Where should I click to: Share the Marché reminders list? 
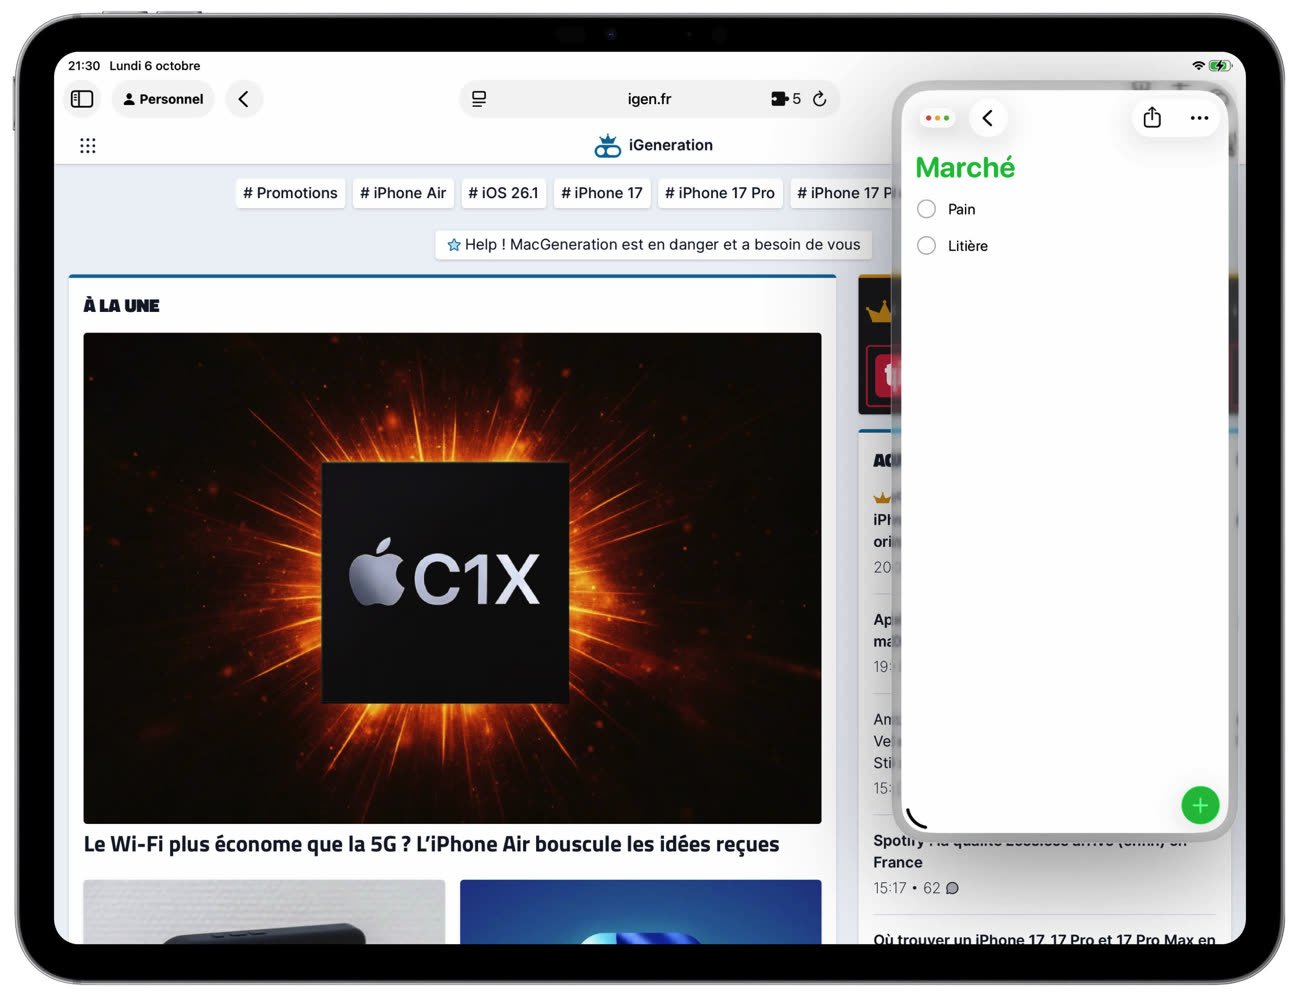[1152, 118]
